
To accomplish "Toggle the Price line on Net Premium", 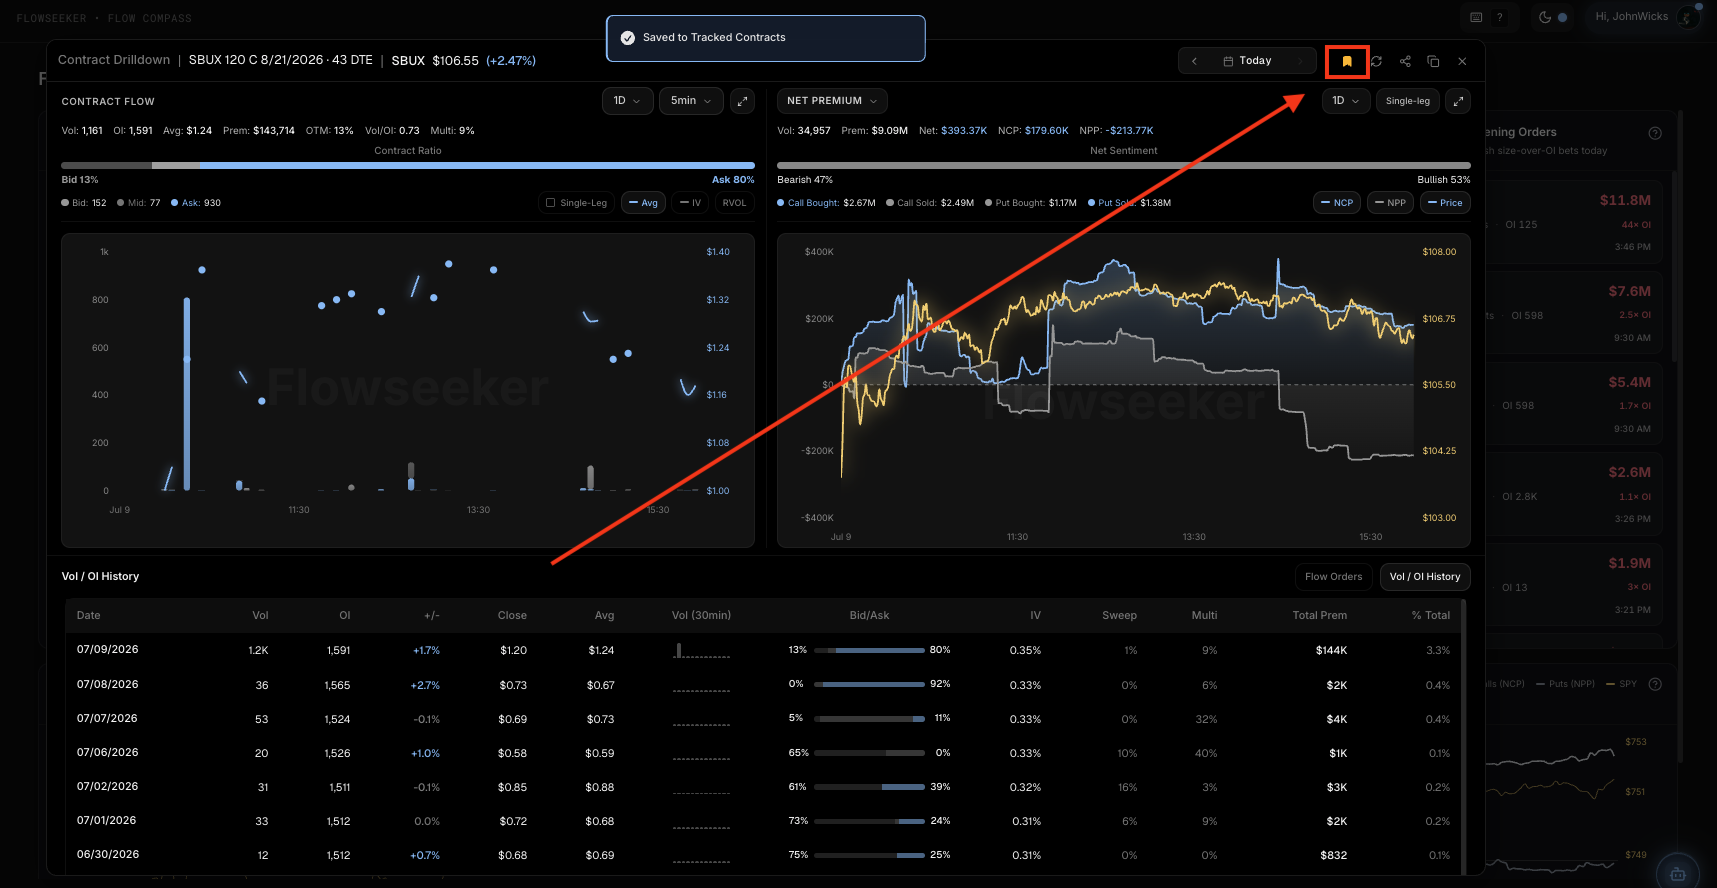I will click(x=1445, y=203).
